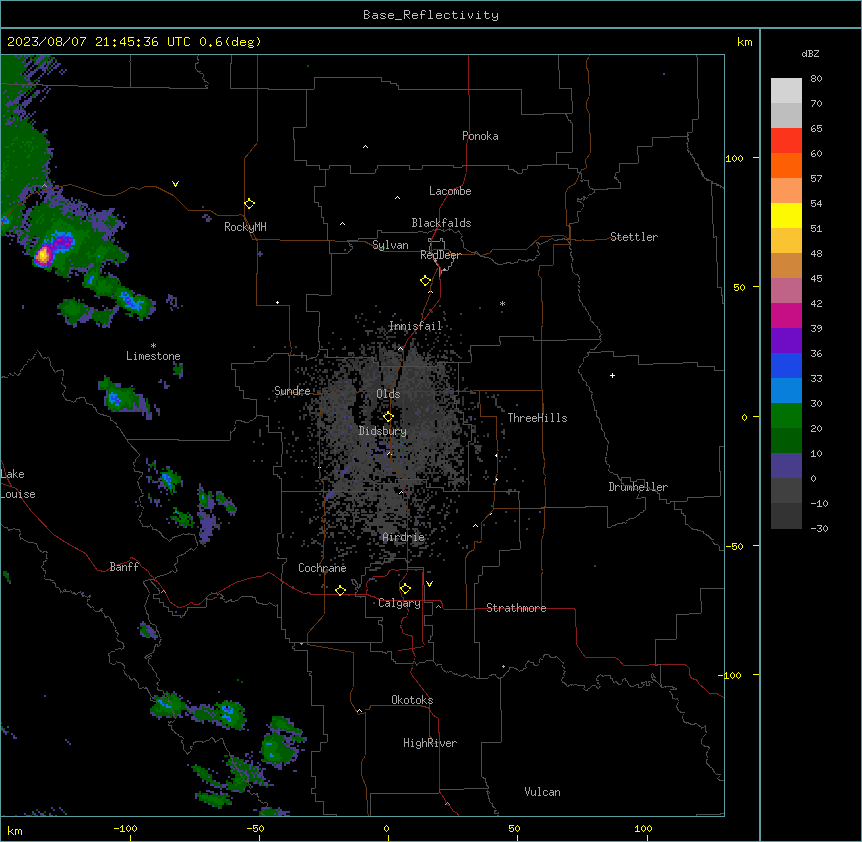Click the Calgary city label

[399, 603]
